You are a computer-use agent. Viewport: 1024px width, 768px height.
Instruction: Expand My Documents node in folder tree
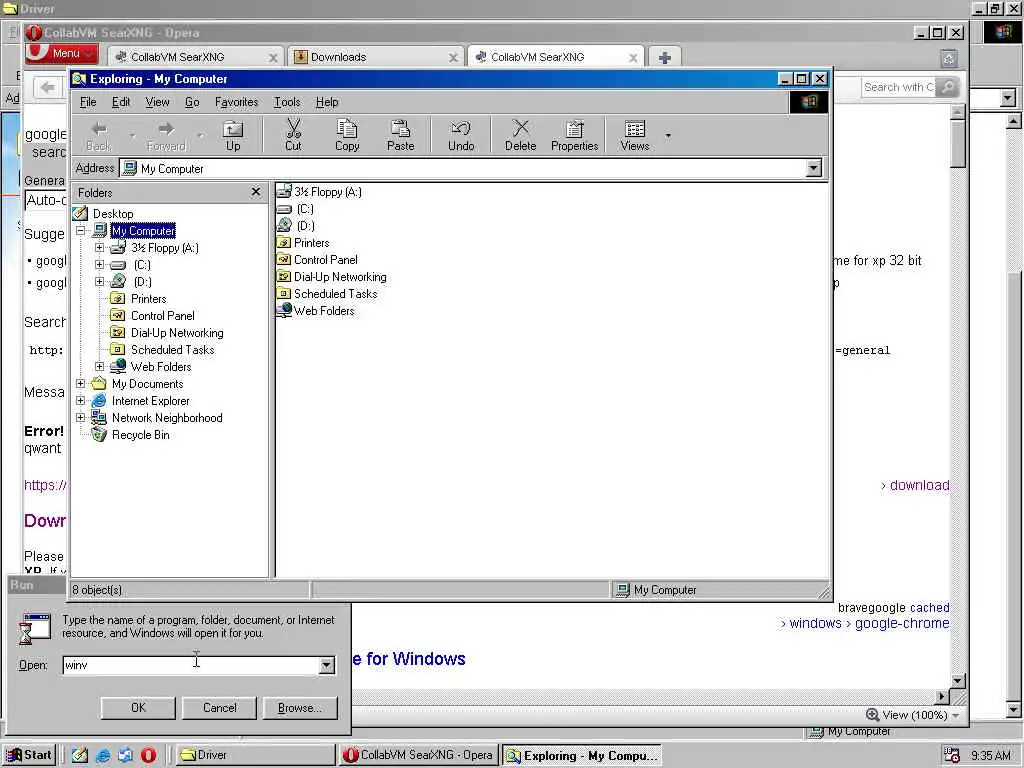tap(80, 383)
